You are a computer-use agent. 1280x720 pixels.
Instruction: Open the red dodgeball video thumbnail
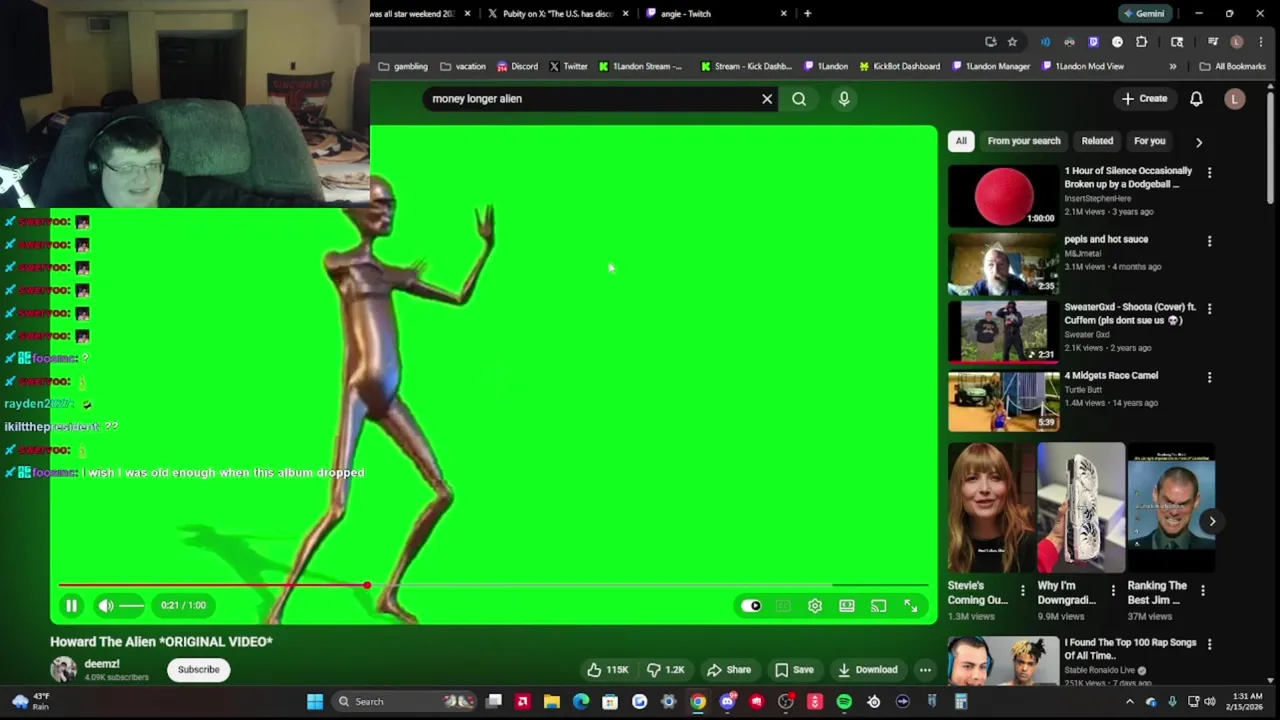(x=1003, y=196)
